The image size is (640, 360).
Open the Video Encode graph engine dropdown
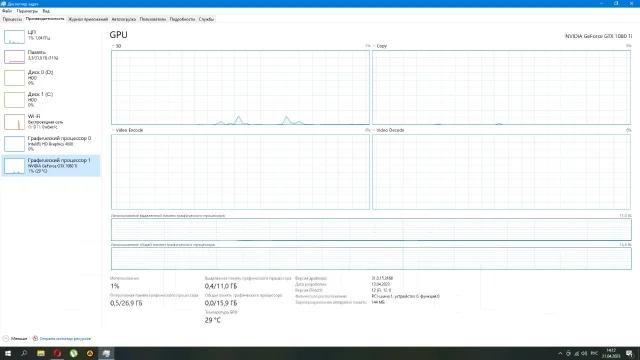(127, 130)
